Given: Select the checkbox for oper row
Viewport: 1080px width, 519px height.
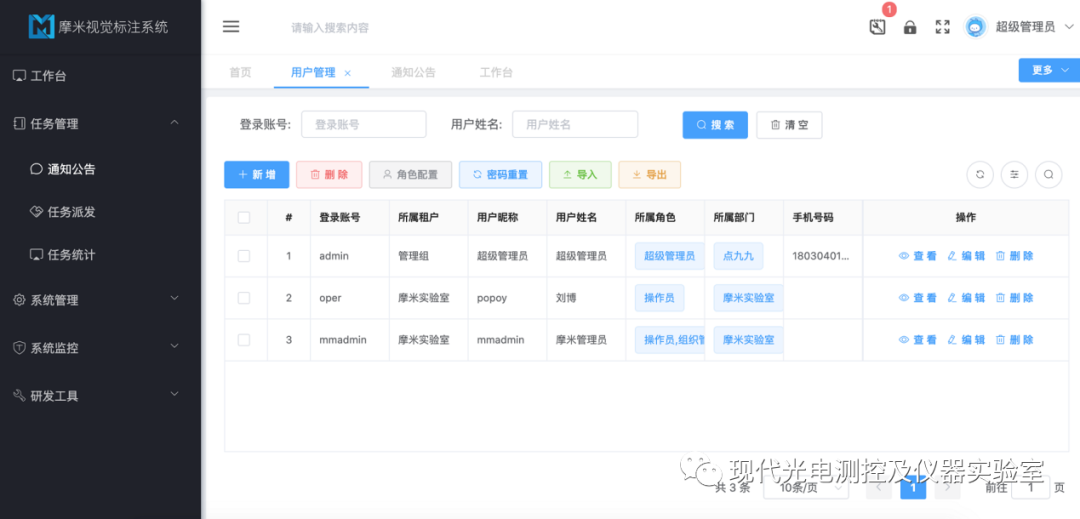Looking at the screenshot, I should [x=244, y=298].
